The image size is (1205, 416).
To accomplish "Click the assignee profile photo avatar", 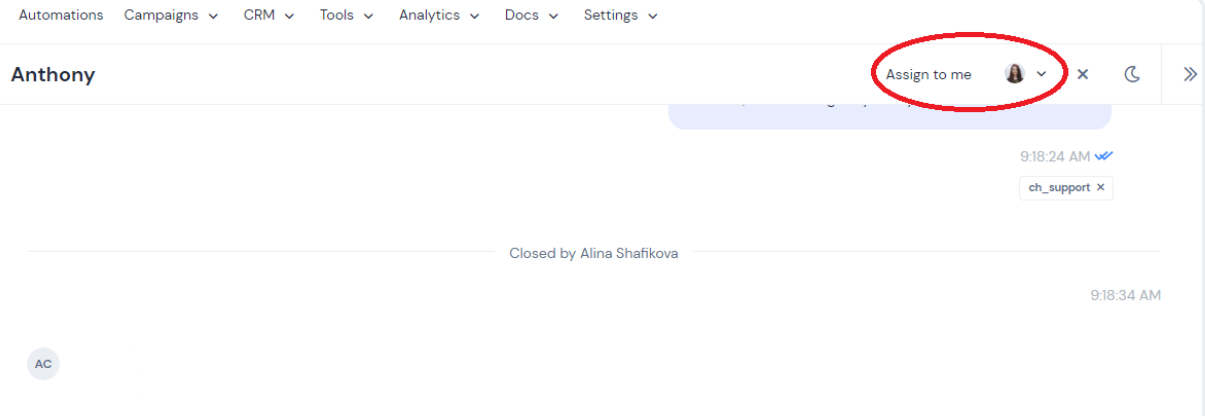I will pyautogui.click(x=1015, y=74).
